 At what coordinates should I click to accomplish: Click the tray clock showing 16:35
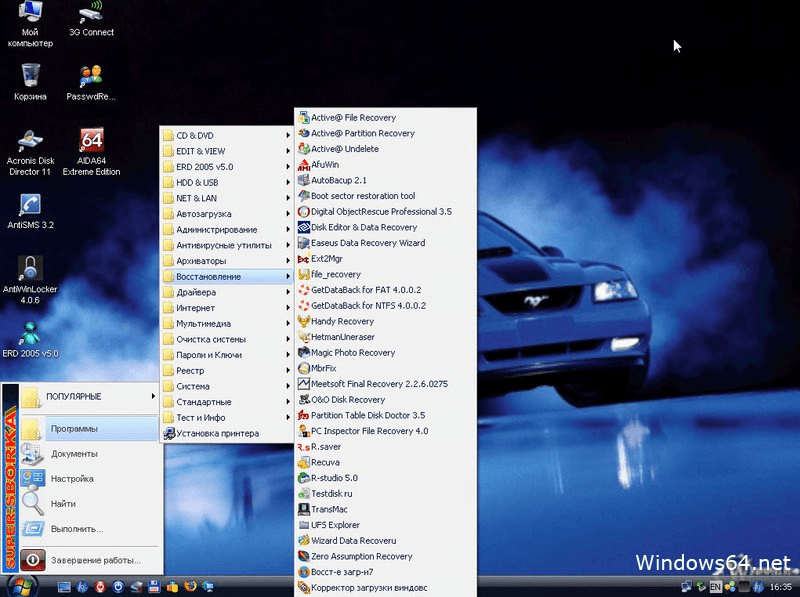click(780, 587)
